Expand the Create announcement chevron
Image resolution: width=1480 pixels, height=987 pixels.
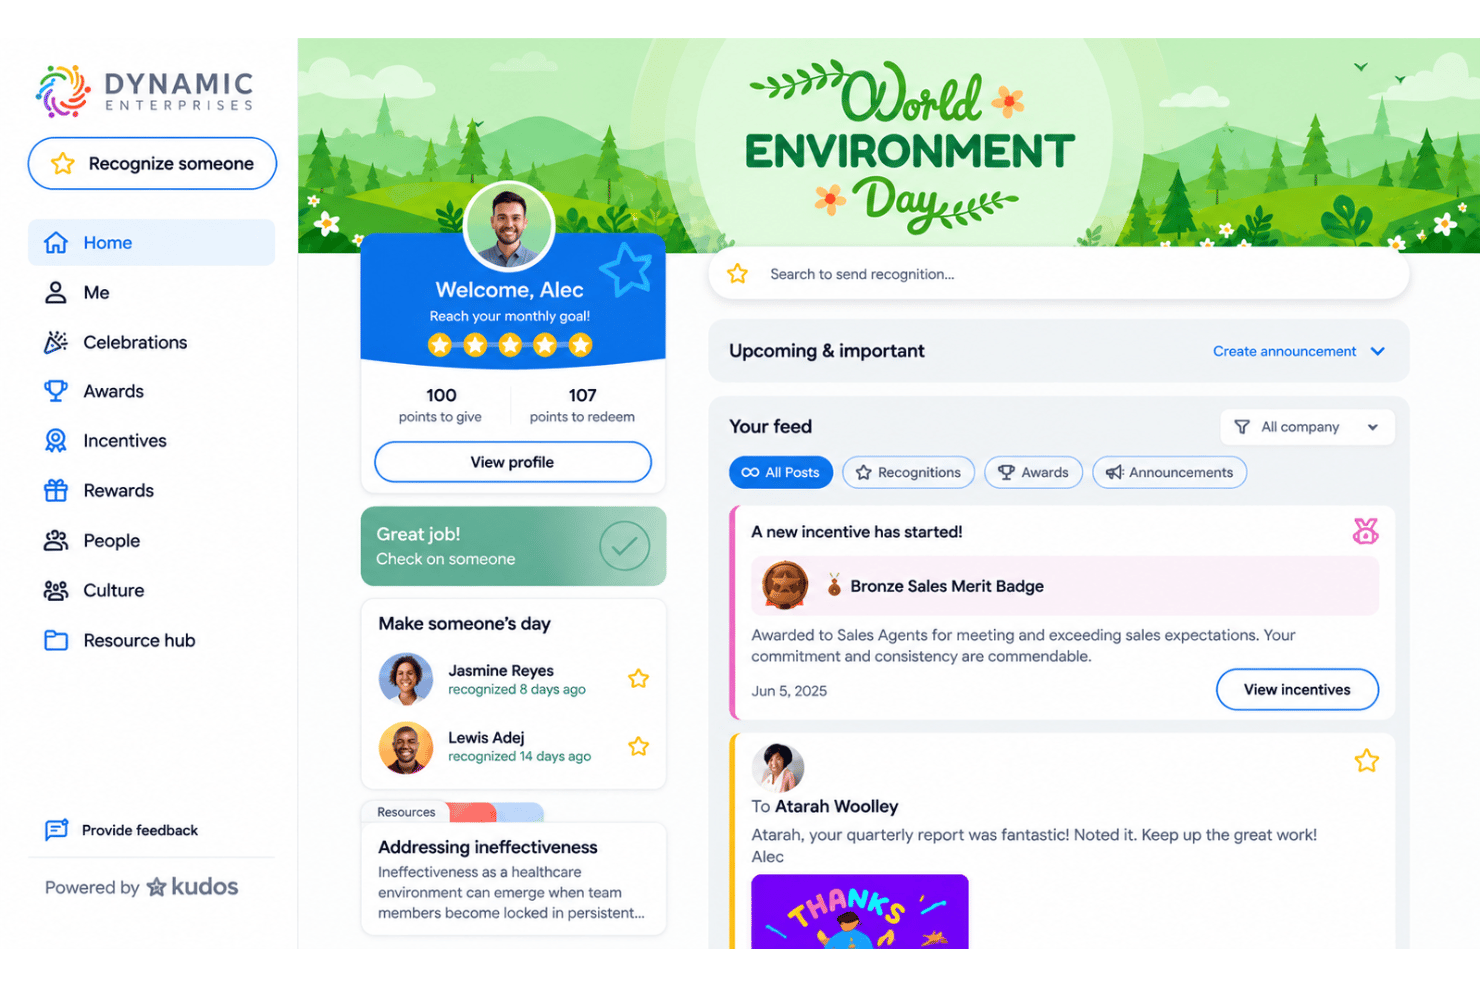[1377, 351]
